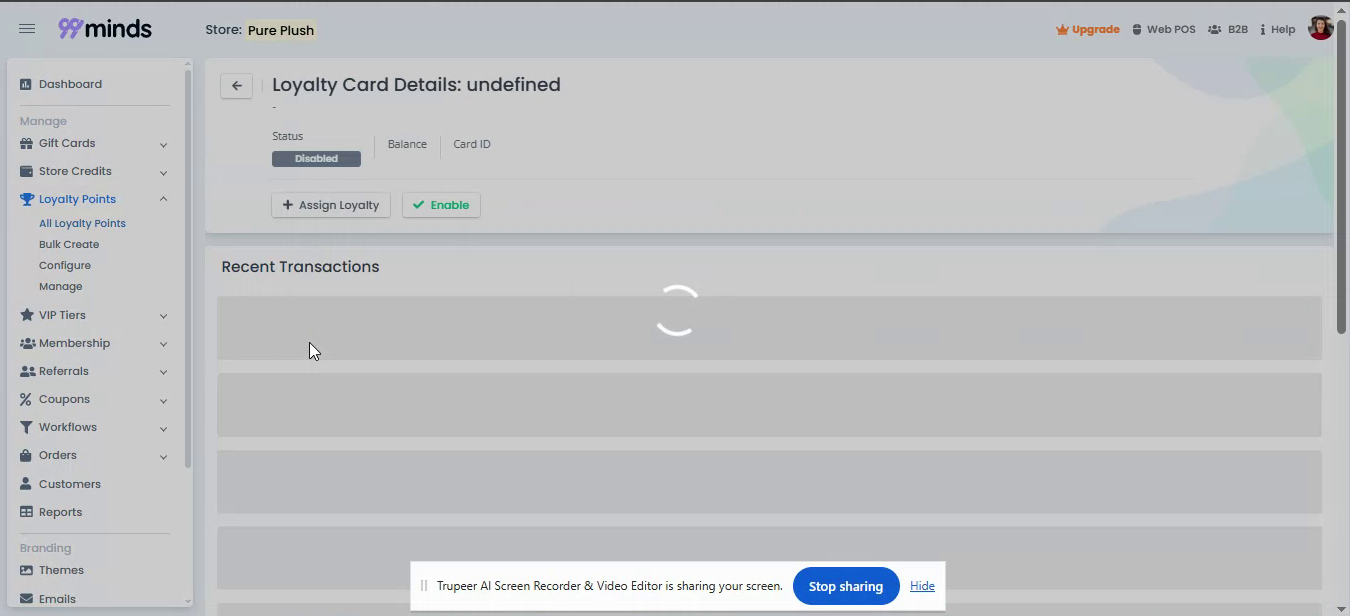Click the Enable button
Image resolution: width=1350 pixels, height=616 pixels.
441,205
